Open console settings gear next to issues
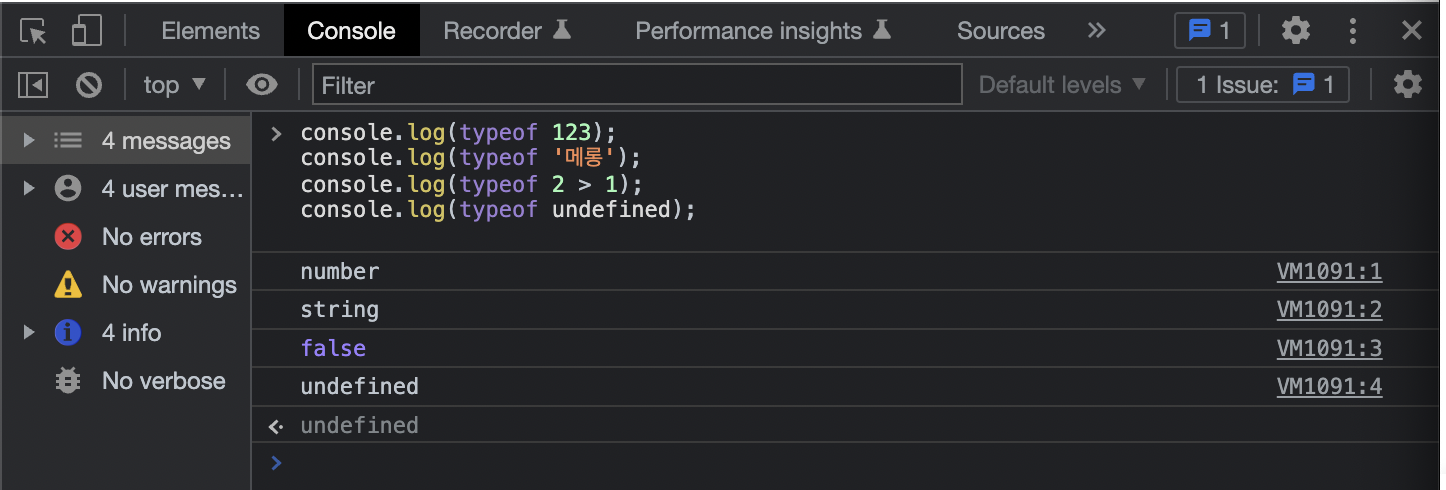This screenshot has width=1446, height=490. tap(1407, 85)
